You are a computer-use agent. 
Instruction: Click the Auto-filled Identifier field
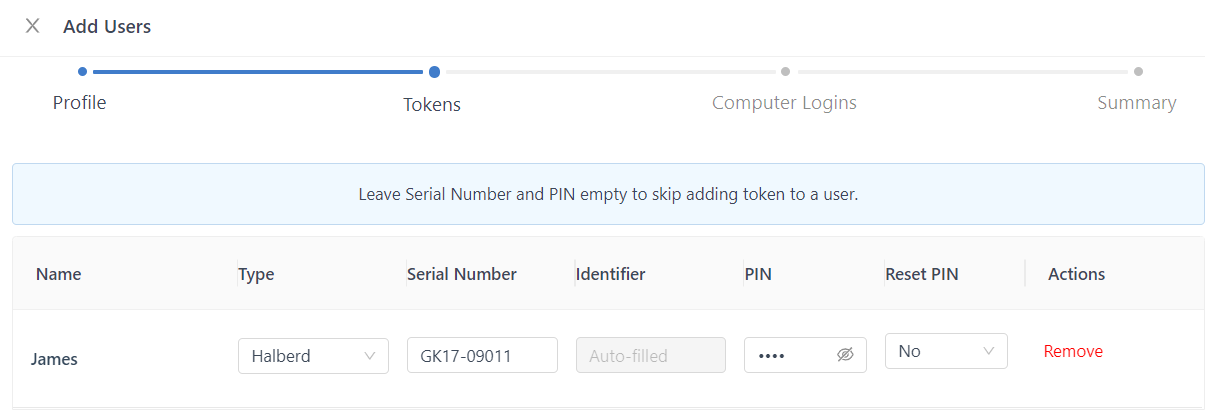point(650,355)
